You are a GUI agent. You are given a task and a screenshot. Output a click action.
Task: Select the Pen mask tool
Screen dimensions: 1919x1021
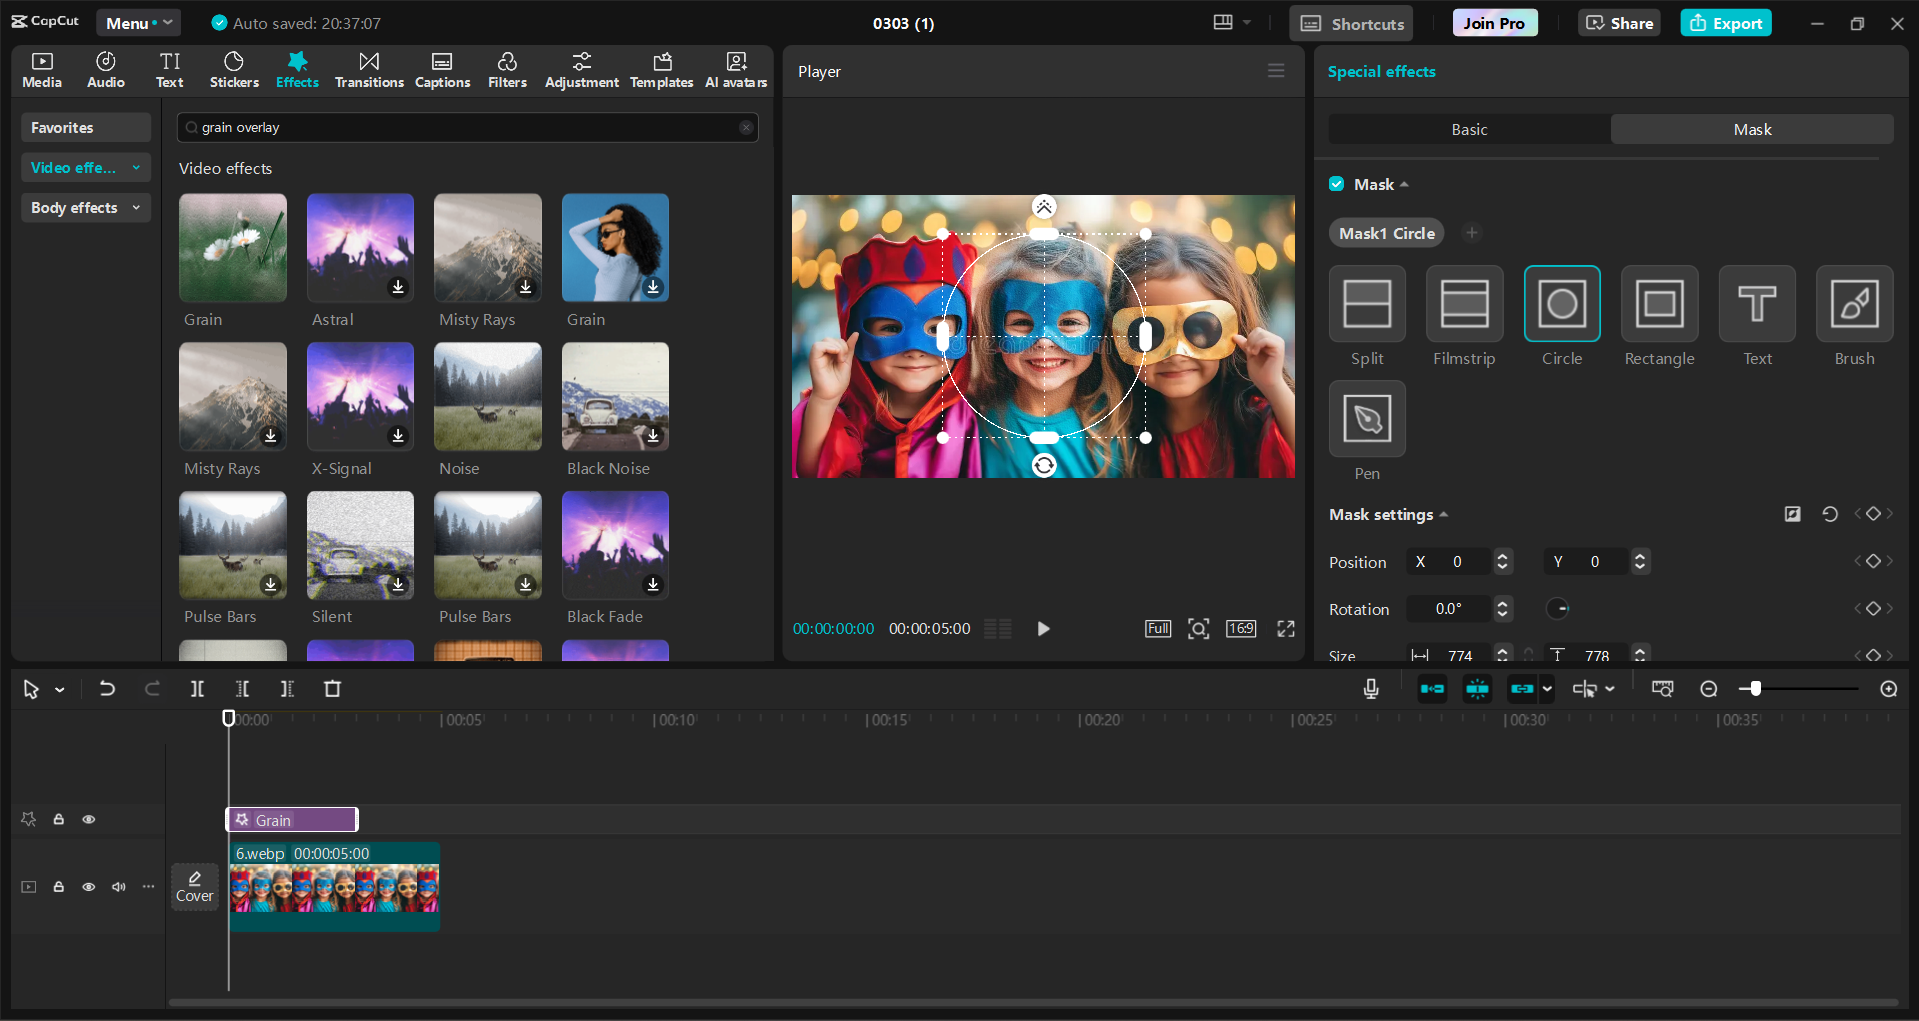click(x=1366, y=419)
